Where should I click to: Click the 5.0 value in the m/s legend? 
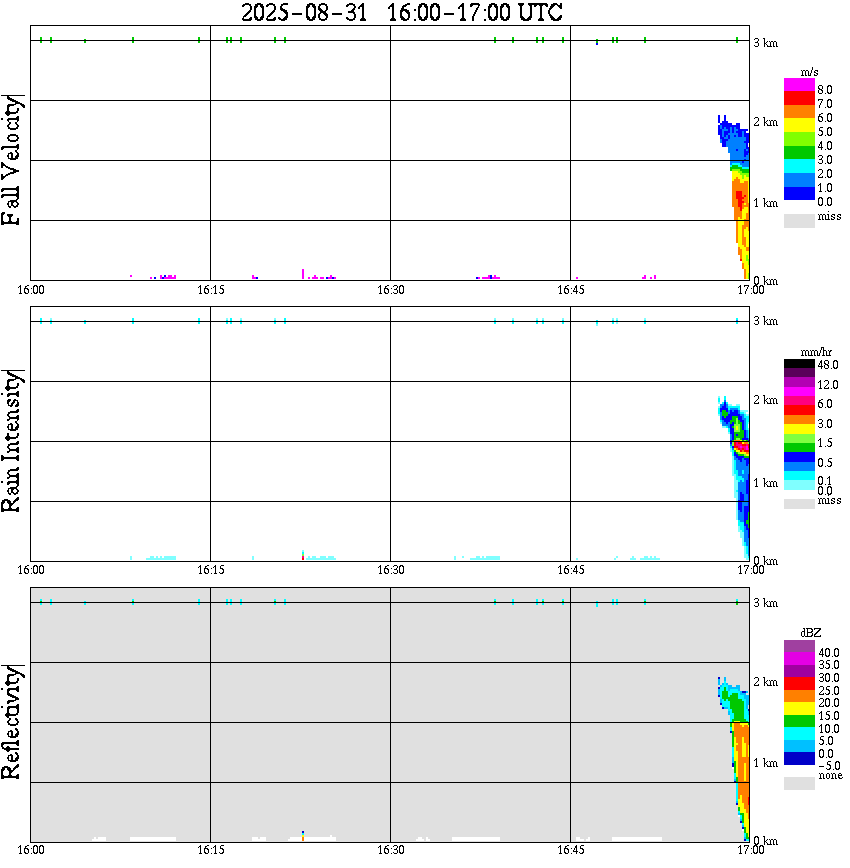[825, 132]
